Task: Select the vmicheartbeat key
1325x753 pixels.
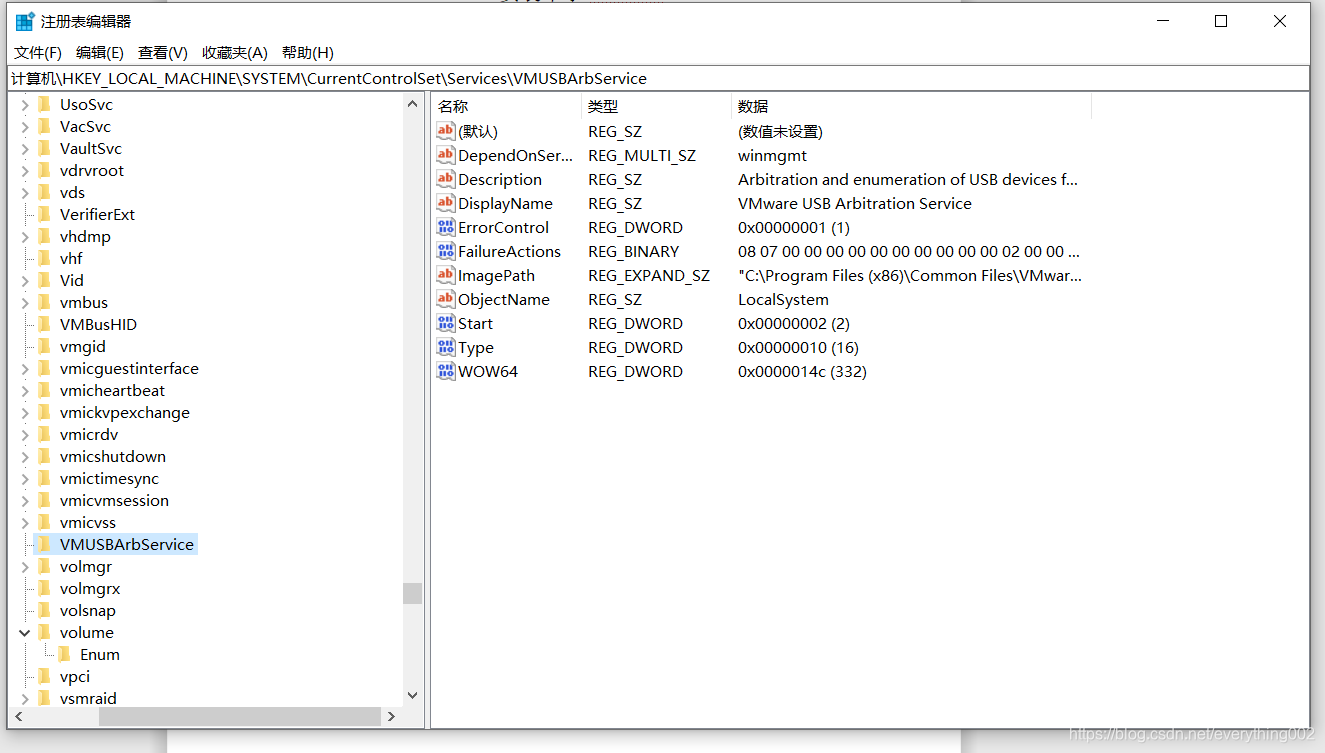Action: tap(112, 390)
